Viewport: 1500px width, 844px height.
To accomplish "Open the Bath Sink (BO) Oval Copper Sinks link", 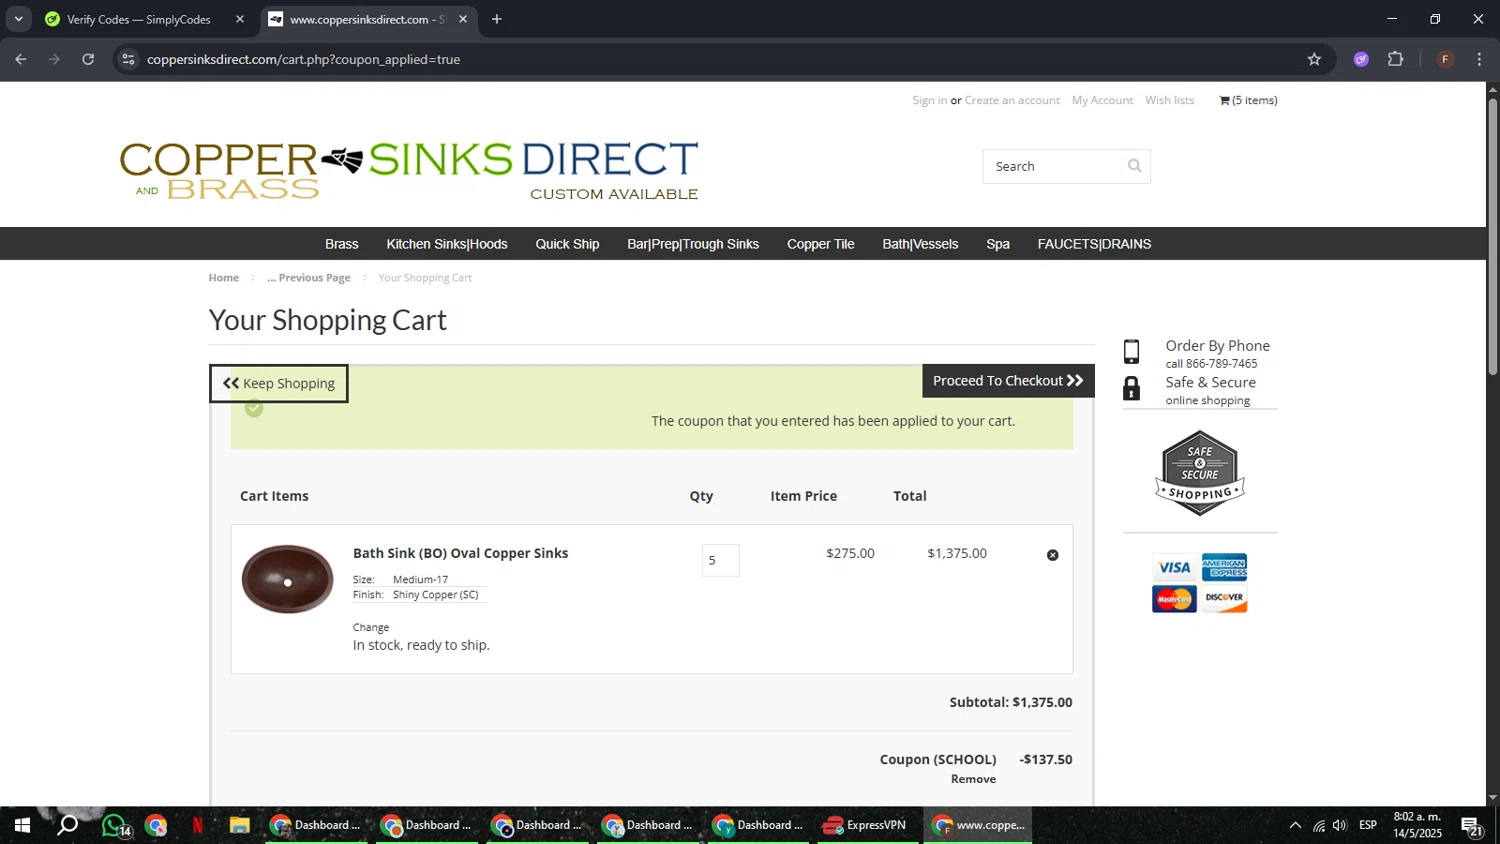I will (460, 553).
